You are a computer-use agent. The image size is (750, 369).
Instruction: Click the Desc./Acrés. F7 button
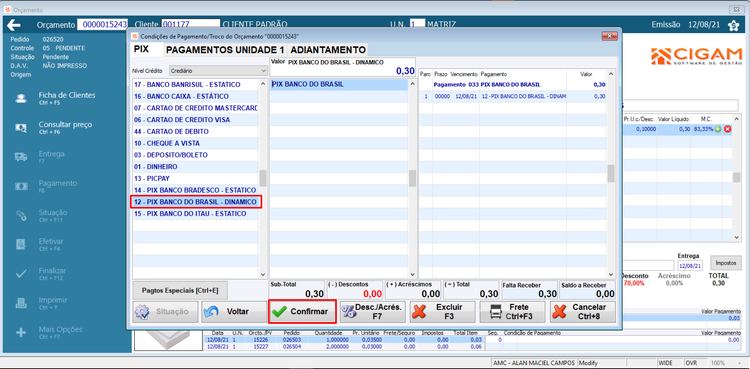(x=373, y=312)
